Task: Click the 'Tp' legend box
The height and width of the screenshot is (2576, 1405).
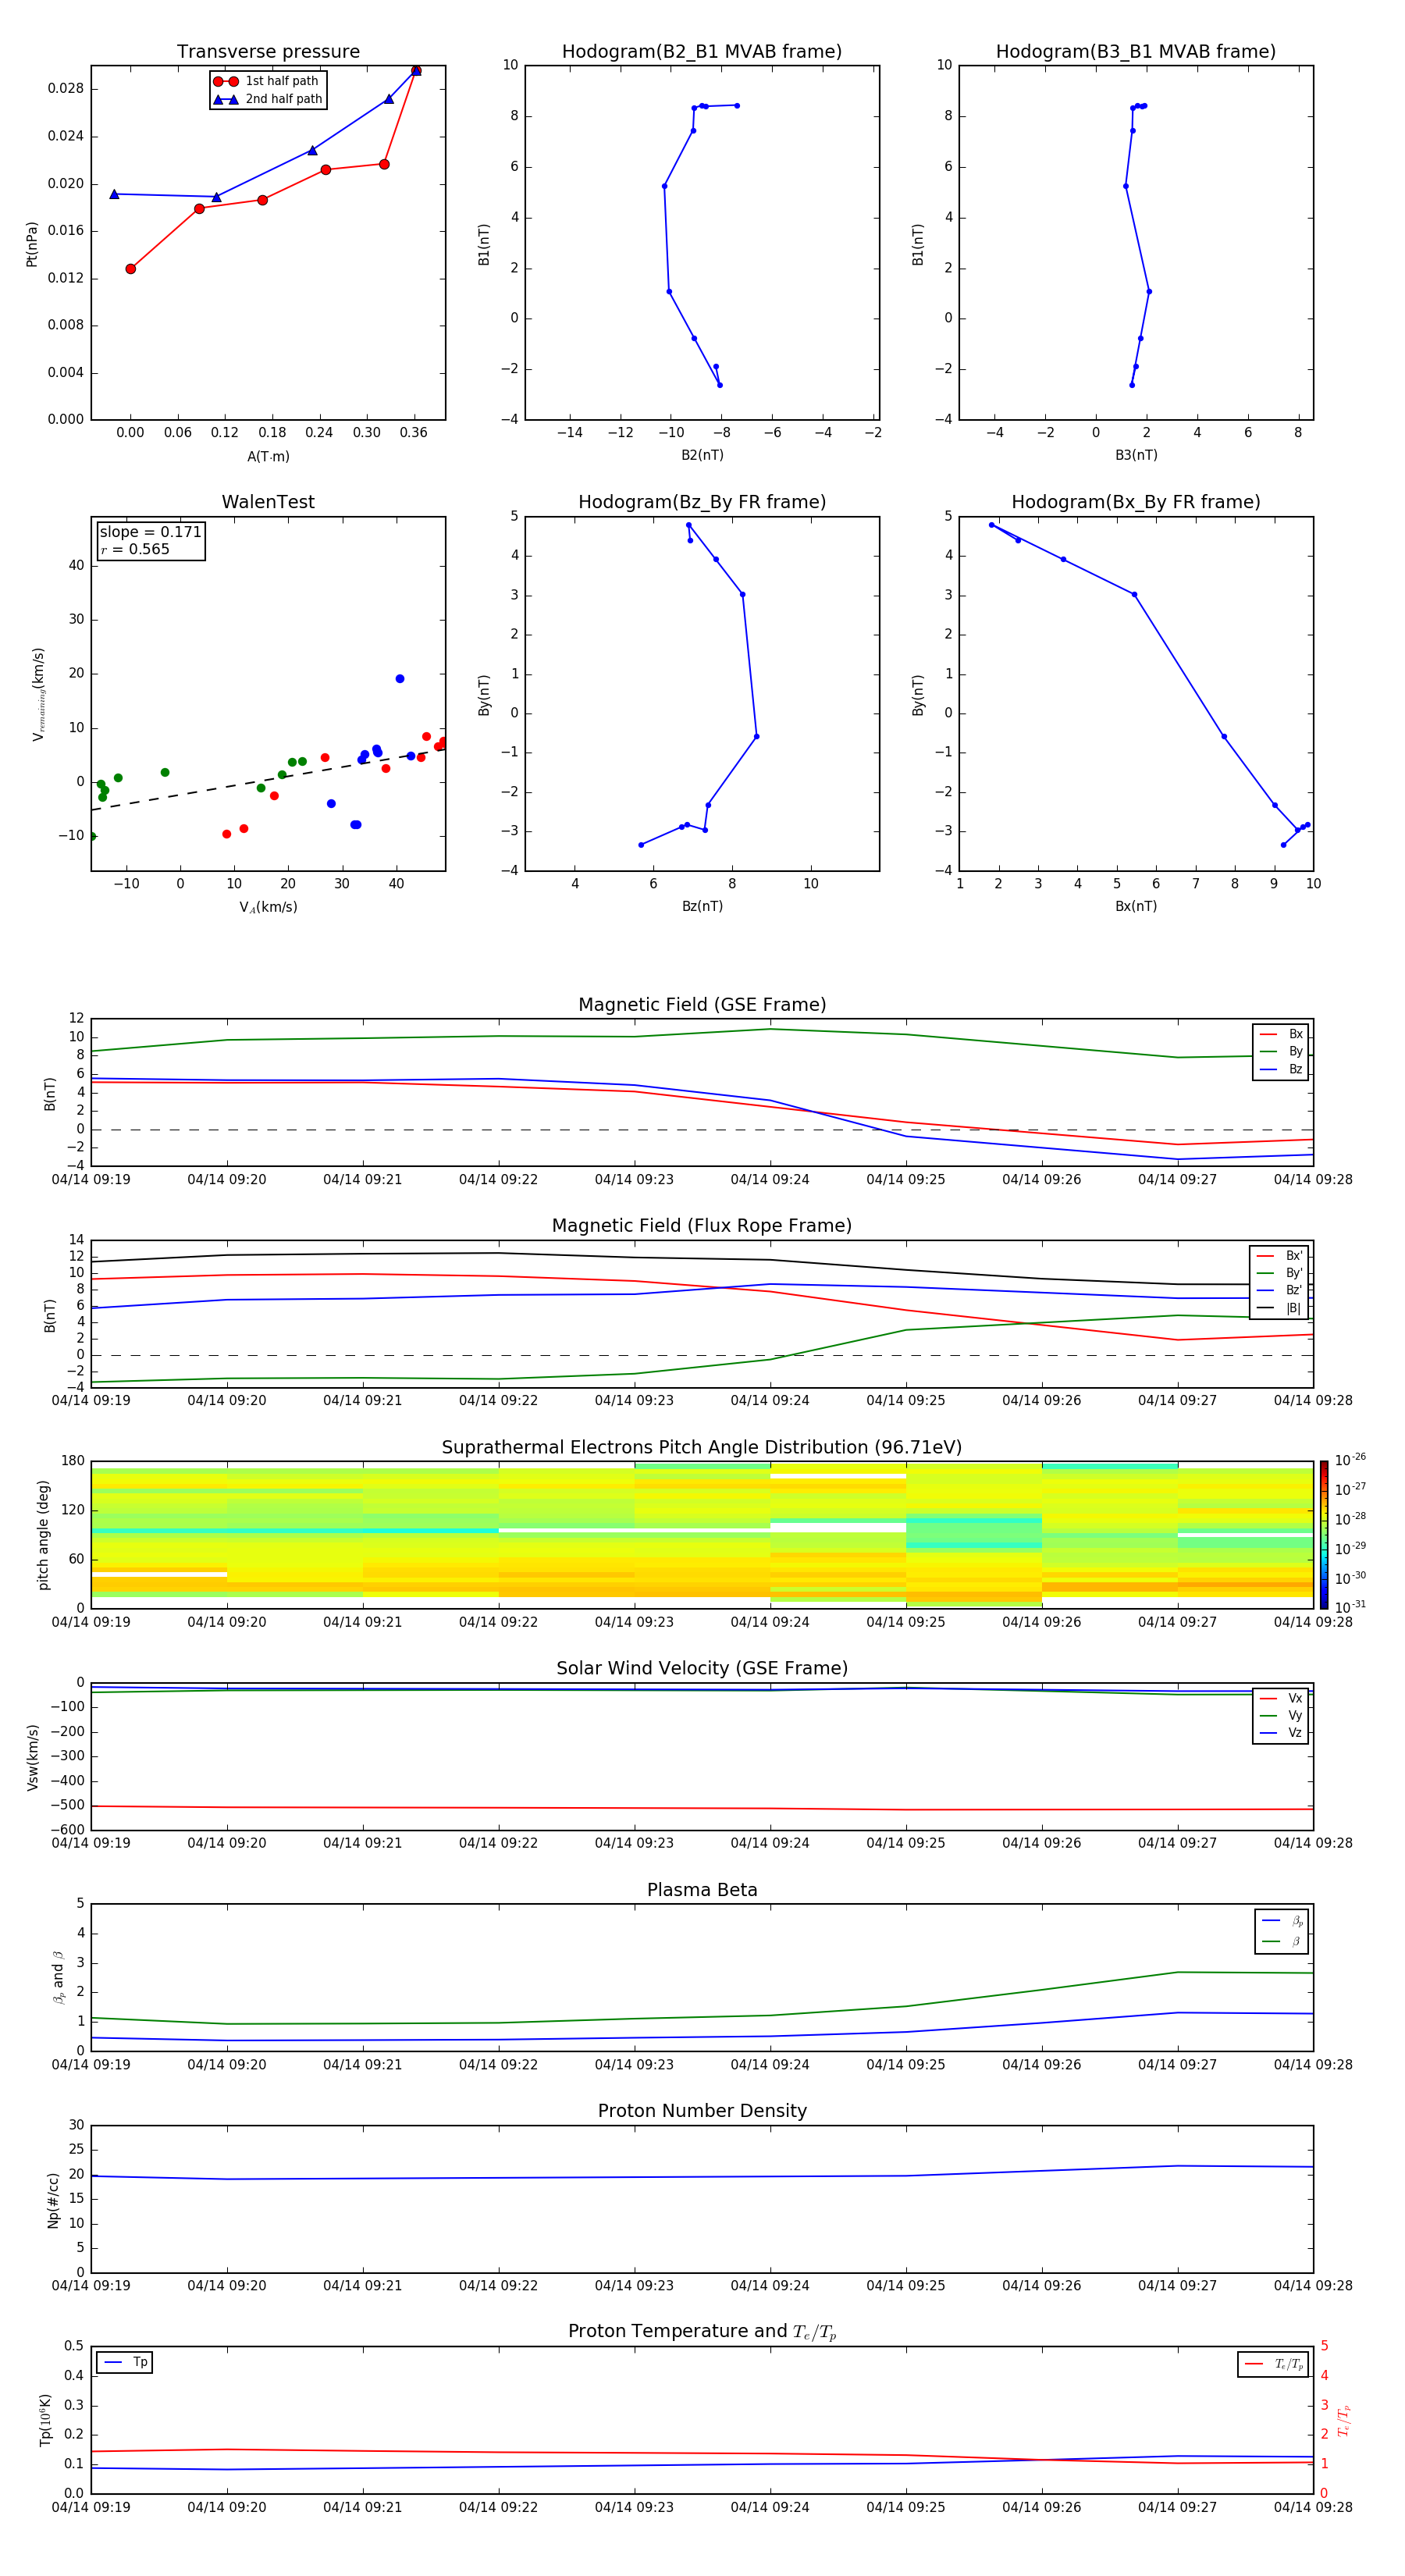Action: click(125, 2362)
